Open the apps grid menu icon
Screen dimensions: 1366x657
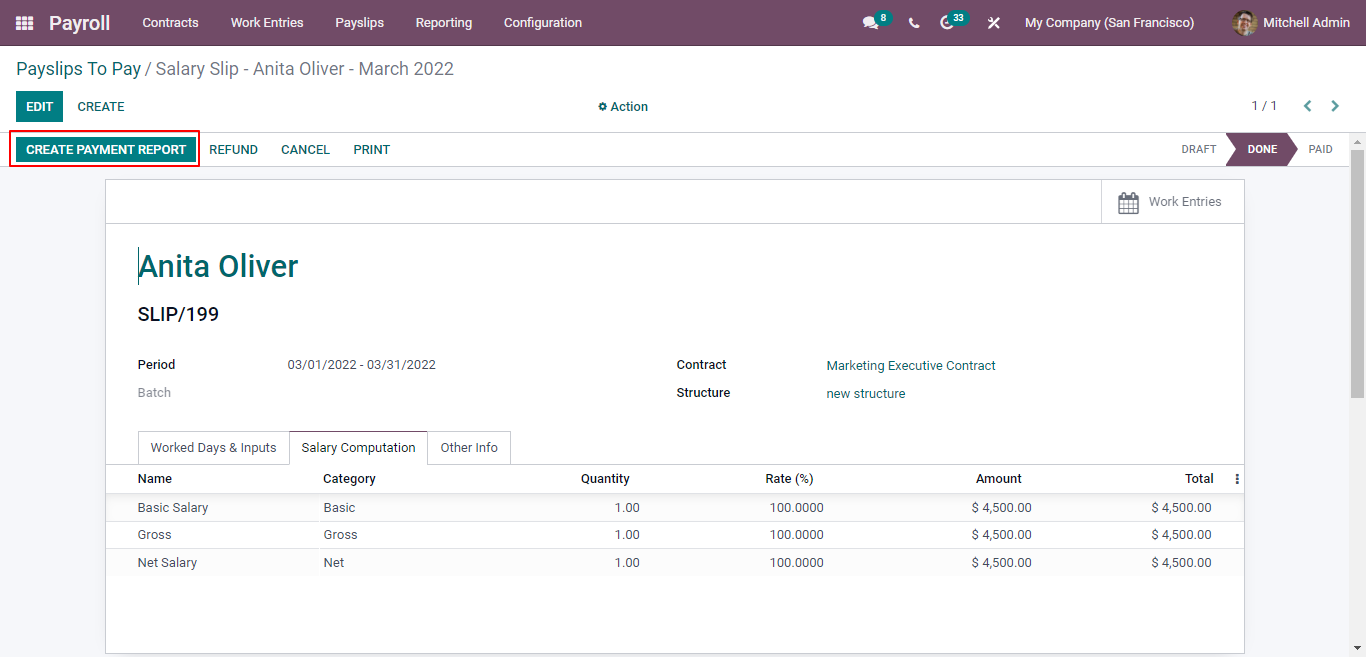[24, 23]
